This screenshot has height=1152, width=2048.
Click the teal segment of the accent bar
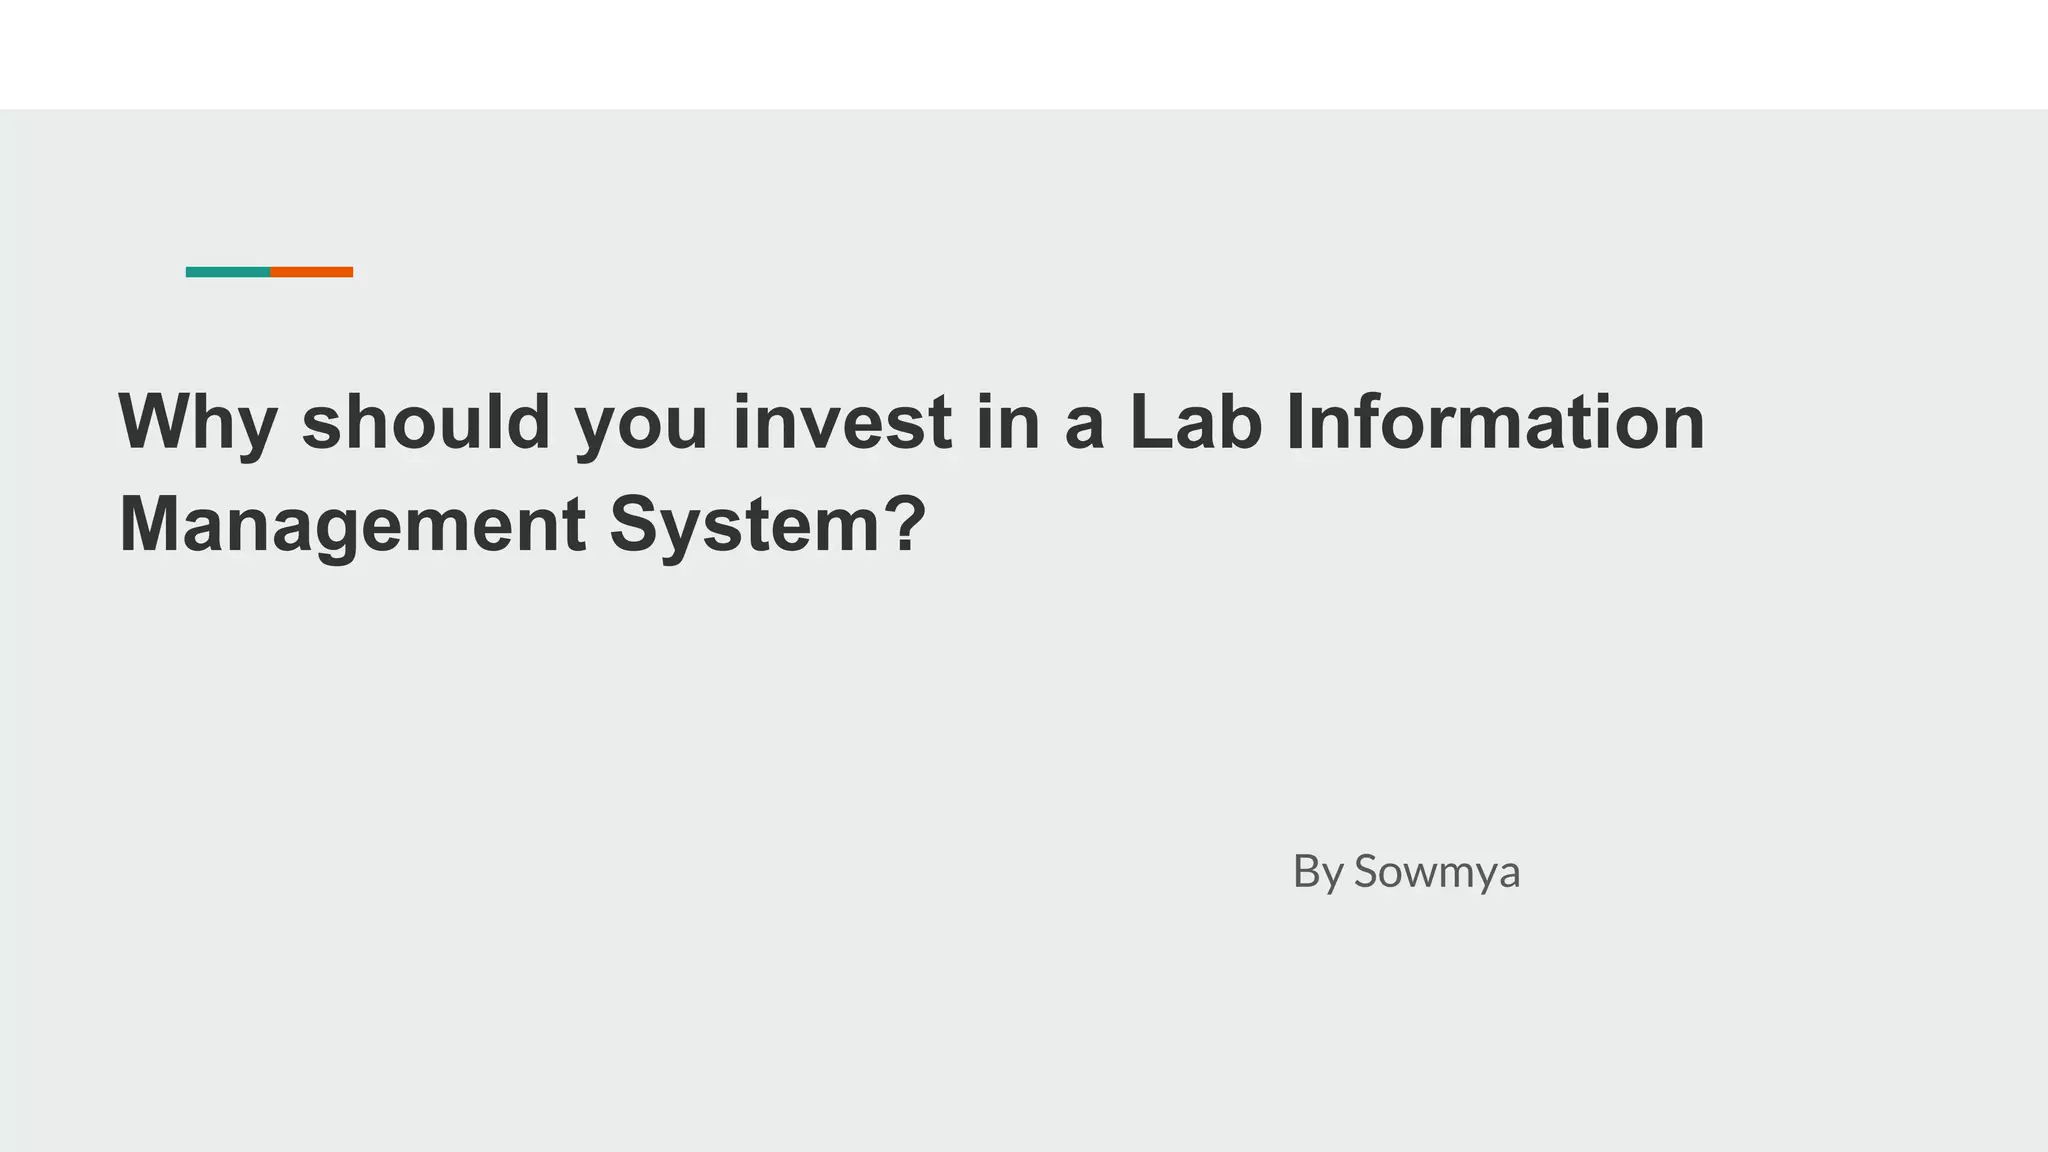(x=228, y=272)
